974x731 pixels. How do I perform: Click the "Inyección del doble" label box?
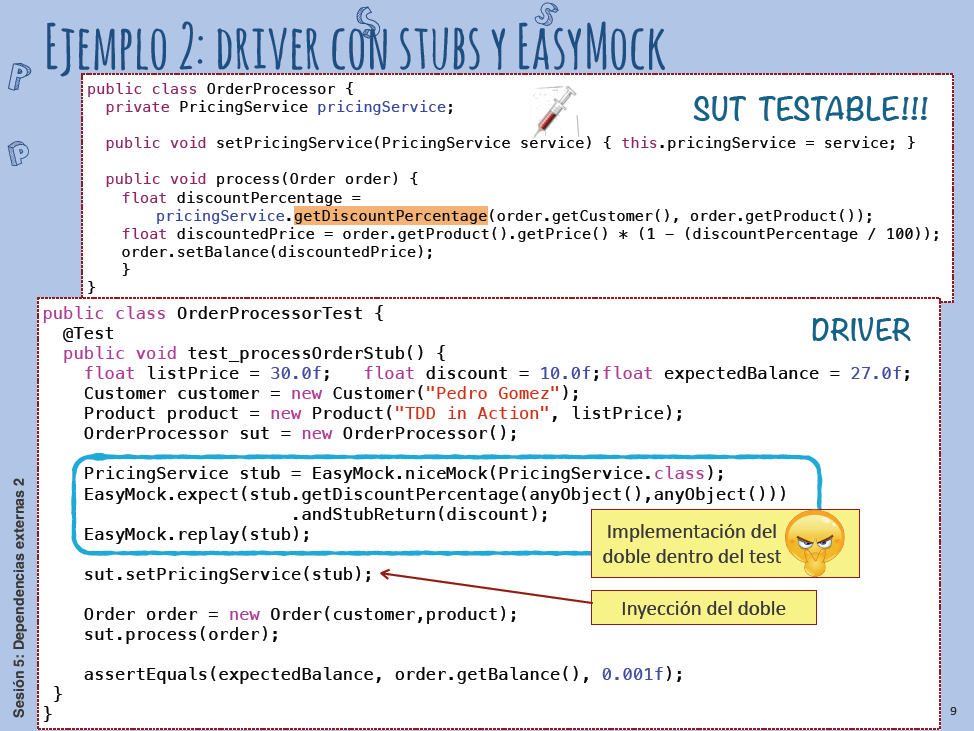point(703,608)
